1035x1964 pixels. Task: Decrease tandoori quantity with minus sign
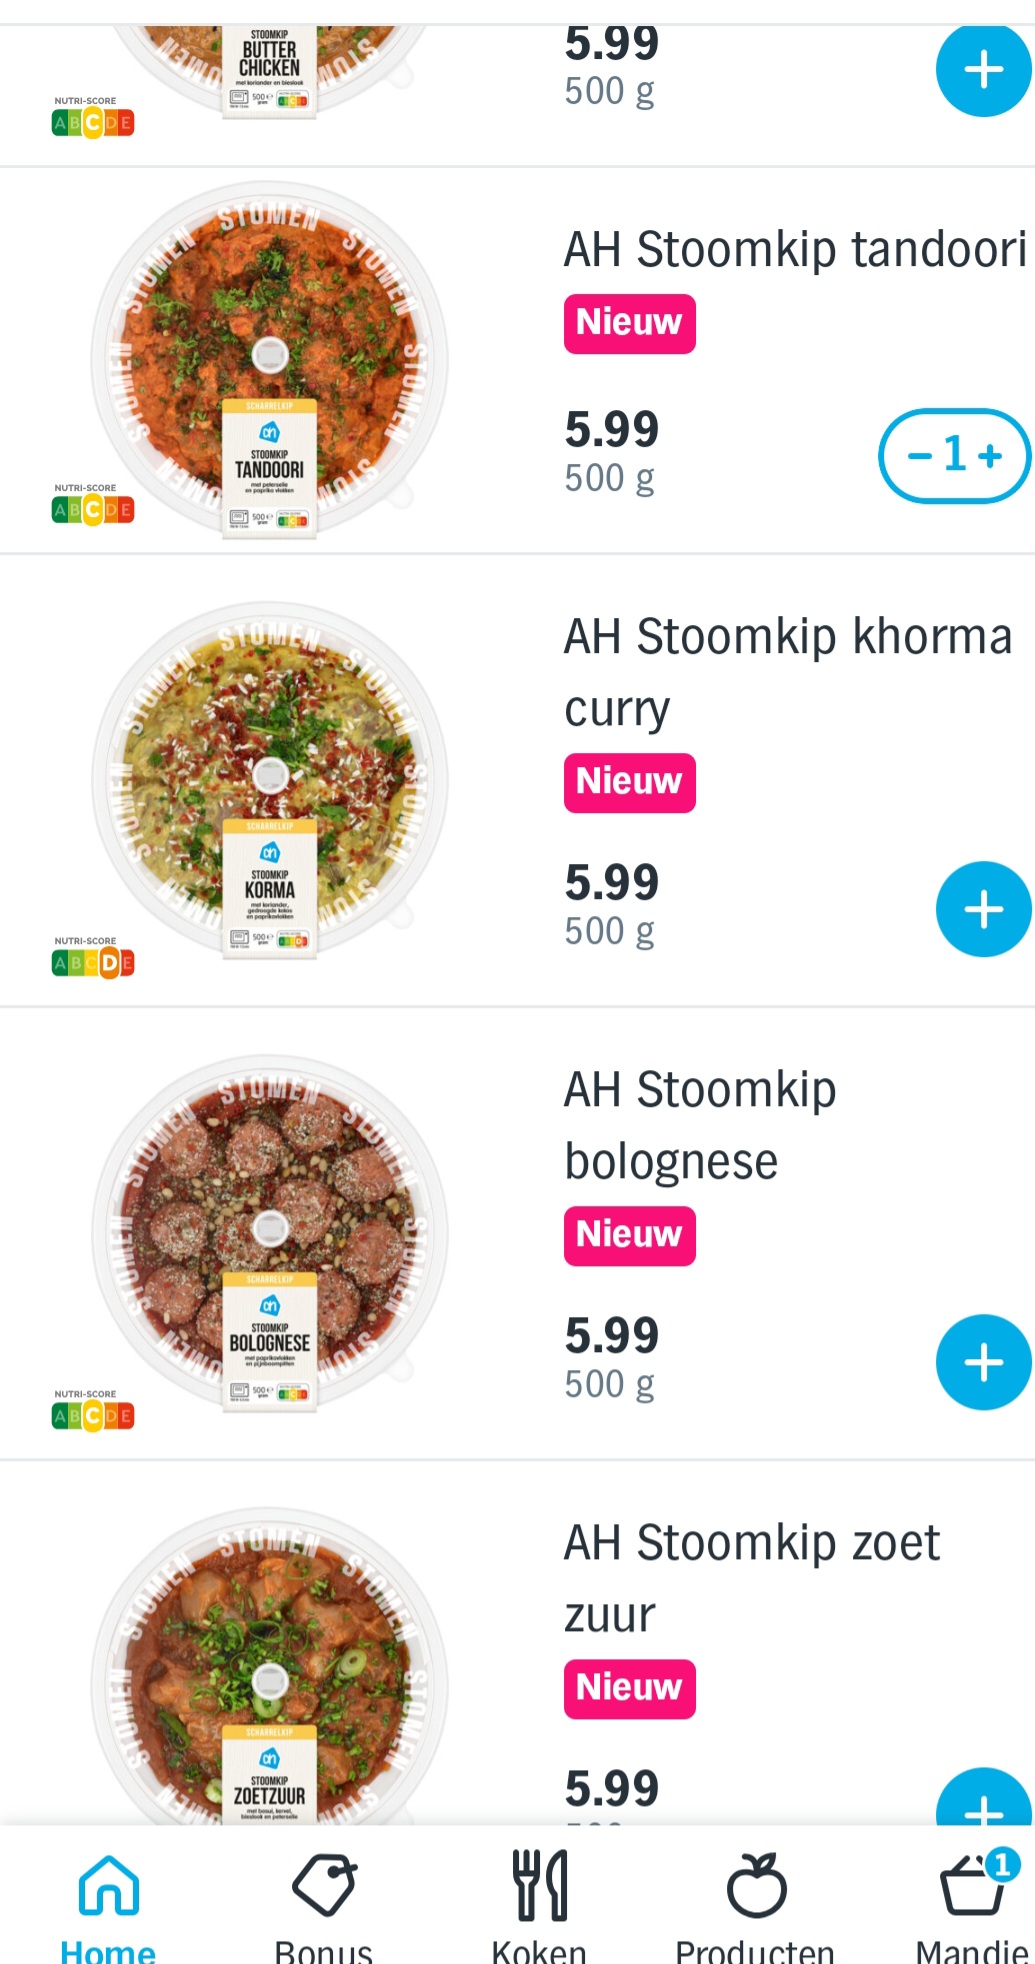tap(920, 456)
